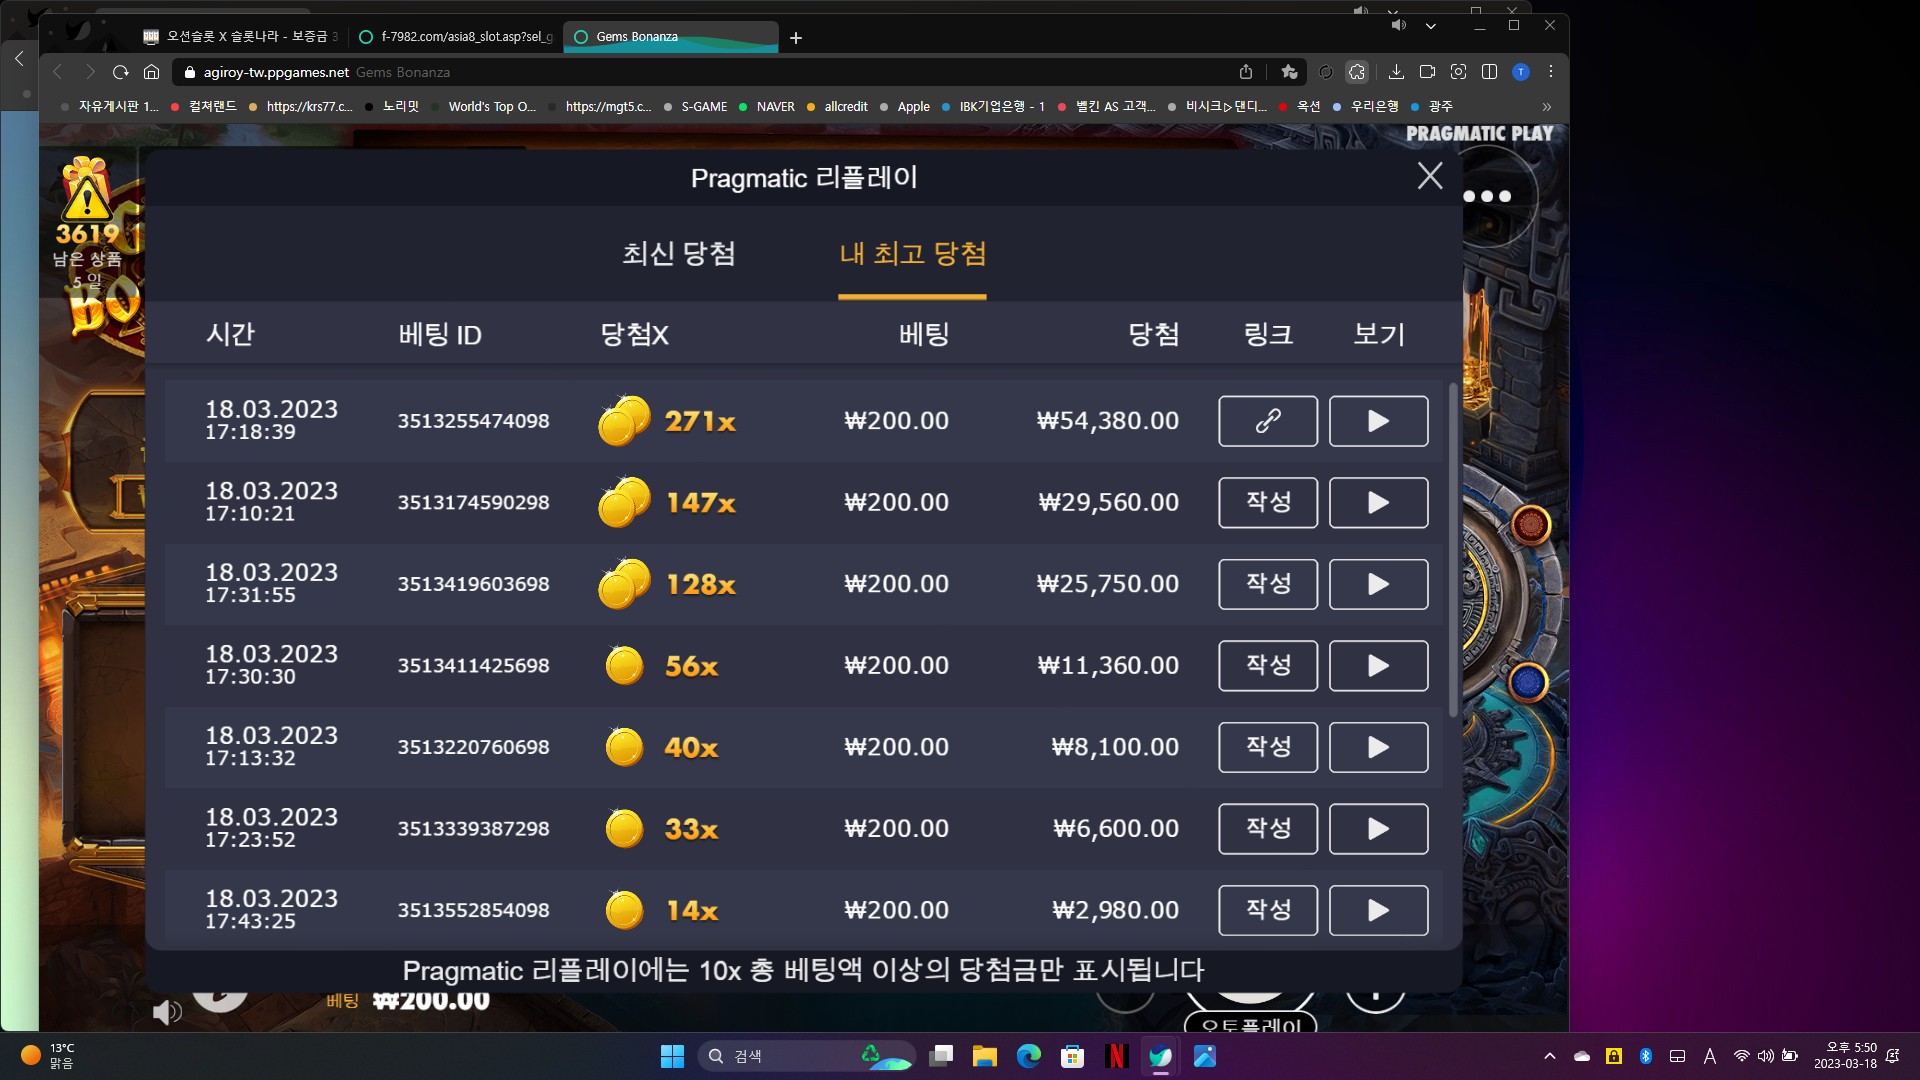Open the 자유게시판 bookmark

pyautogui.click(x=110, y=107)
